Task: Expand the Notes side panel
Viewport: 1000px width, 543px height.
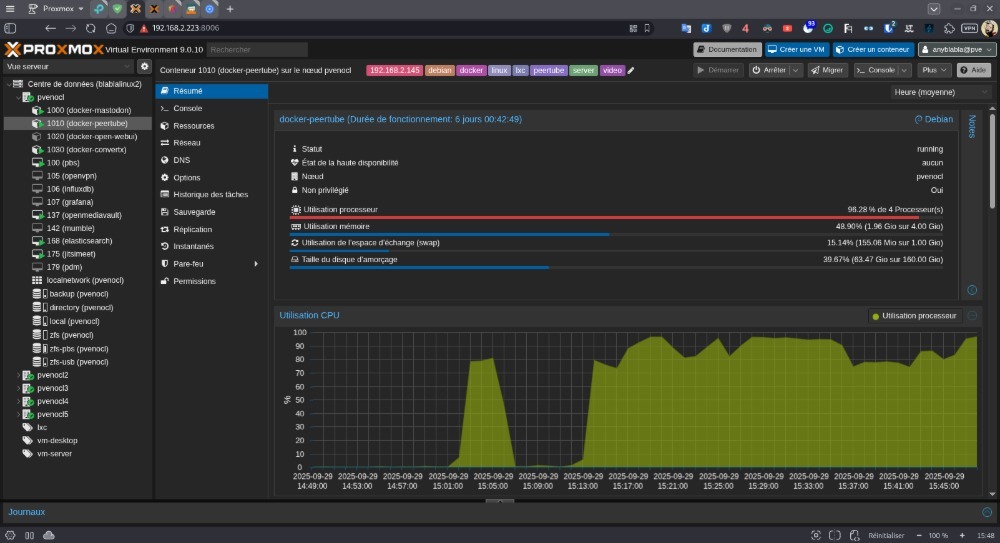Action: coord(971,290)
